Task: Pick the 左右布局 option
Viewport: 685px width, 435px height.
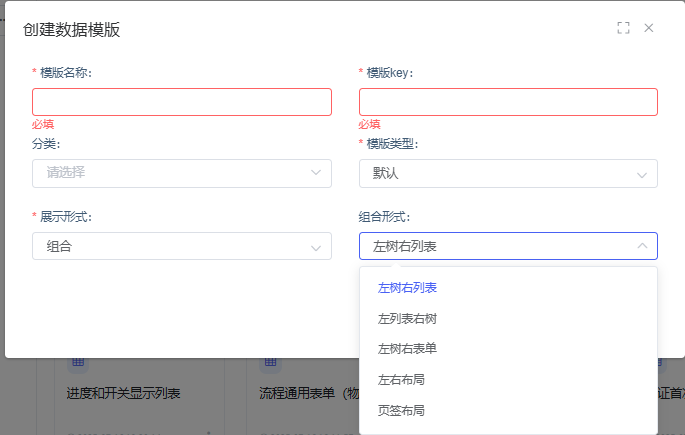Action: (400, 380)
